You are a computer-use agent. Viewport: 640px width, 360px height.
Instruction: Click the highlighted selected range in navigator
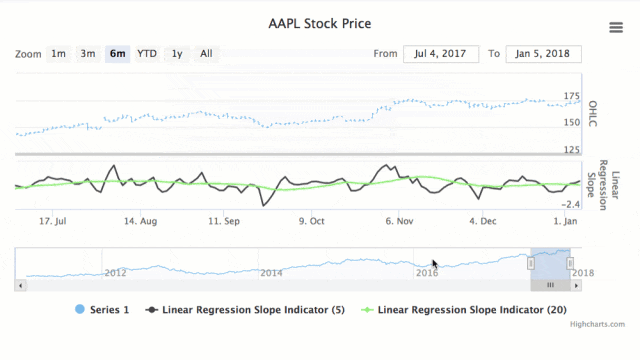pos(550,263)
